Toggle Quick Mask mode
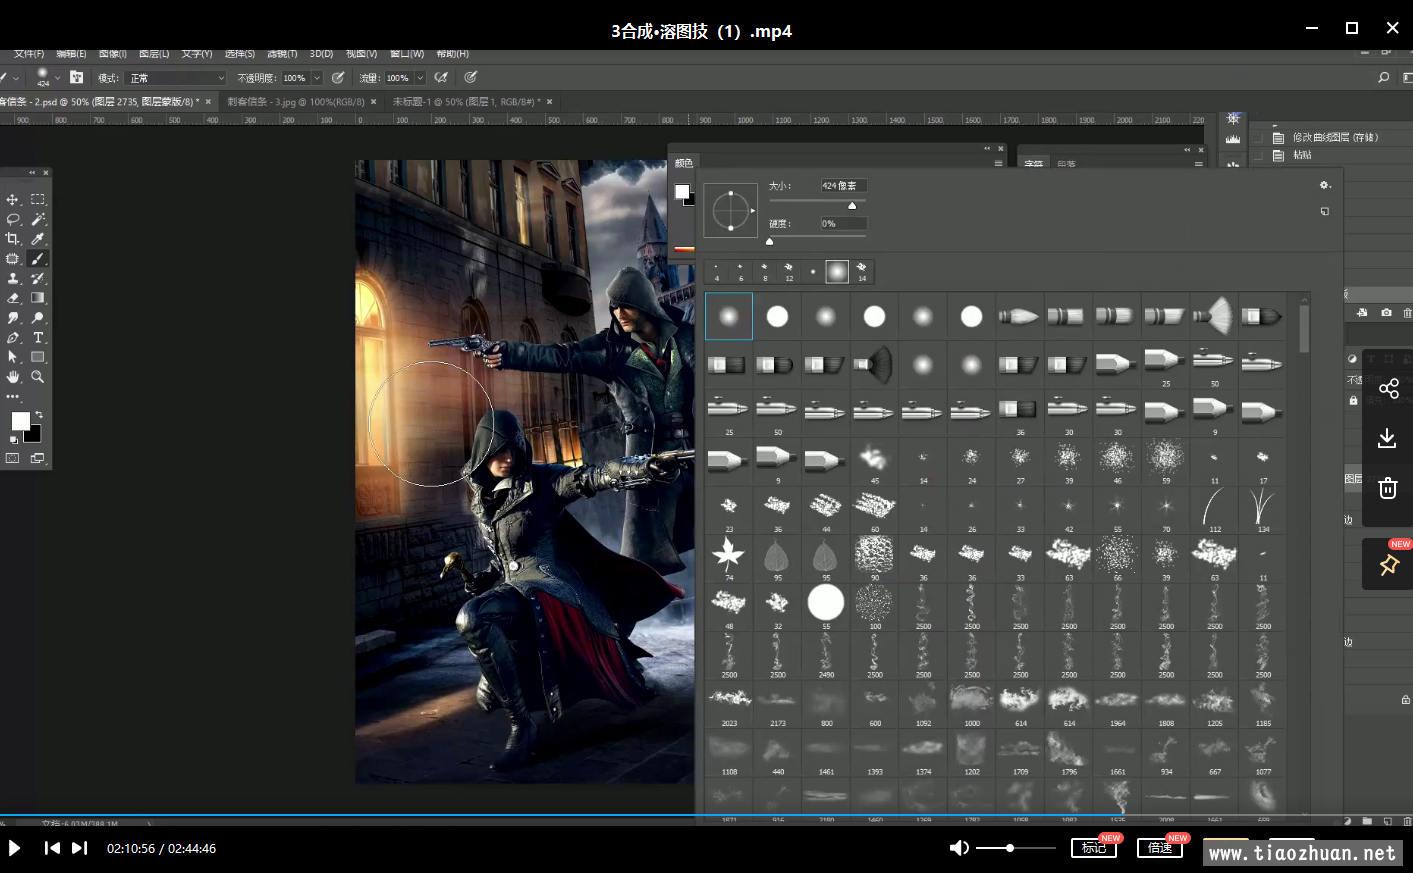The image size is (1413, 873). click(13, 459)
